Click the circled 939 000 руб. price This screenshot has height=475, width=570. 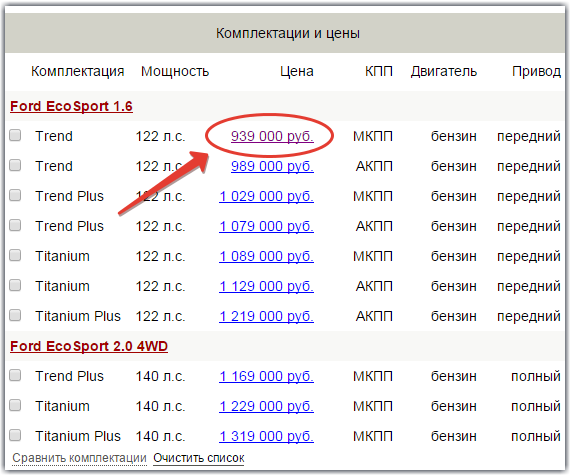click(272, 136)
